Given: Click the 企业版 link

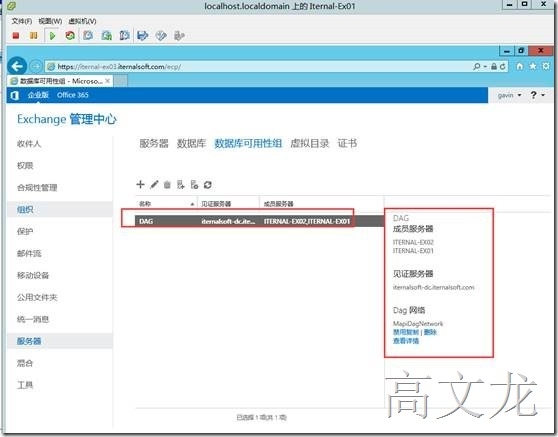Looking at the screenshot, I should 38,95.
